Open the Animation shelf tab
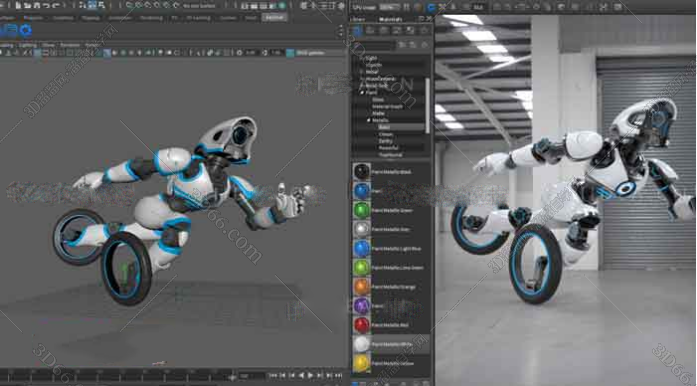 click(120, 18)
